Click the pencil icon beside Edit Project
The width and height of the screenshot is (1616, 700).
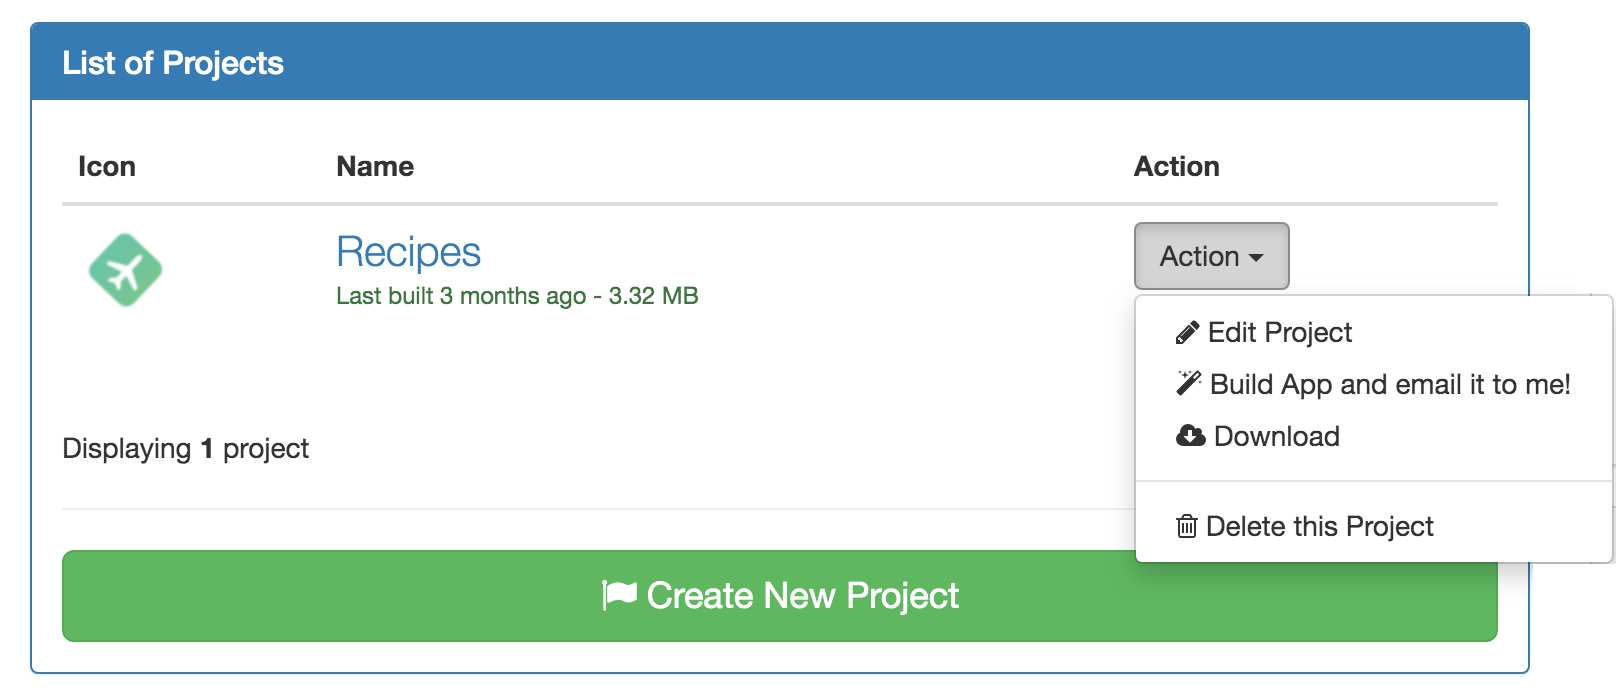[1187, 333]
